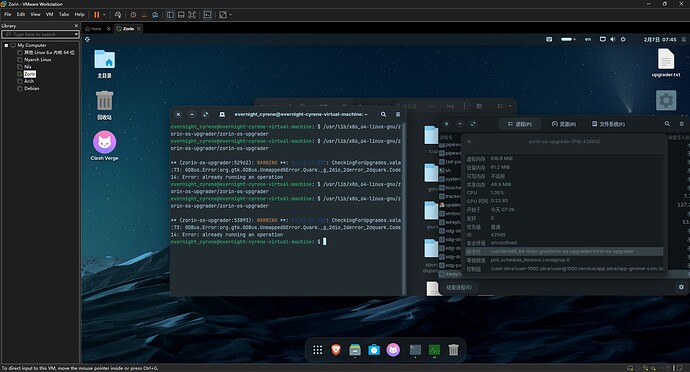
Task: Open the stretch guest dropdown arrow
Action: (x=230, y=15)
